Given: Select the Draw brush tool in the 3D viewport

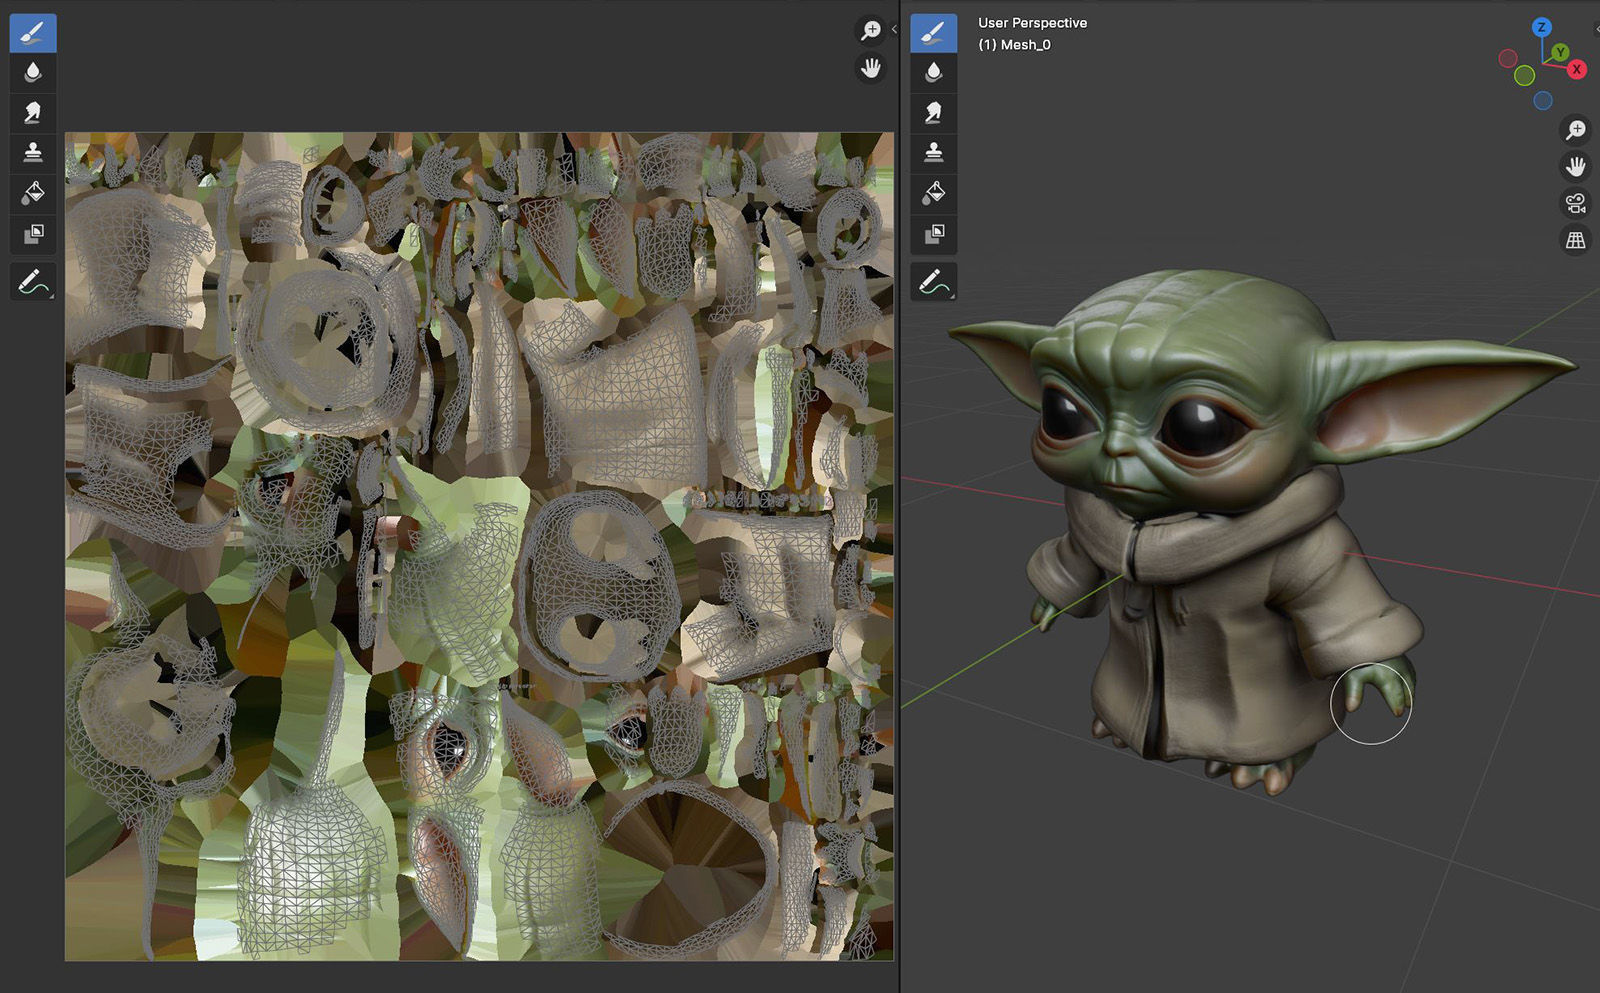Looking at the screenshot, I should click(x=933, y=33).
